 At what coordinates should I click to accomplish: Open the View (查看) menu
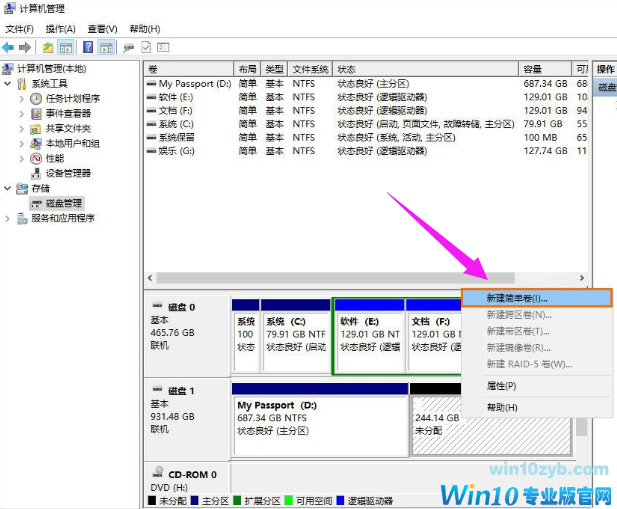[102, 29]
